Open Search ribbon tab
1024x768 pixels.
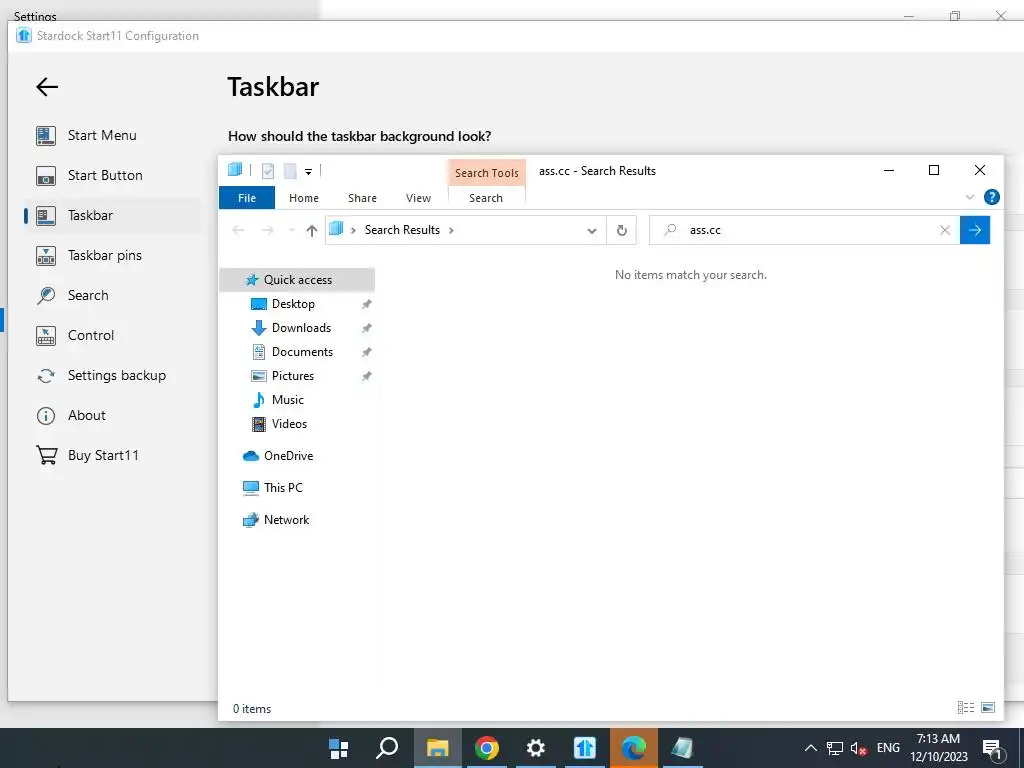(x=486, y=198)
